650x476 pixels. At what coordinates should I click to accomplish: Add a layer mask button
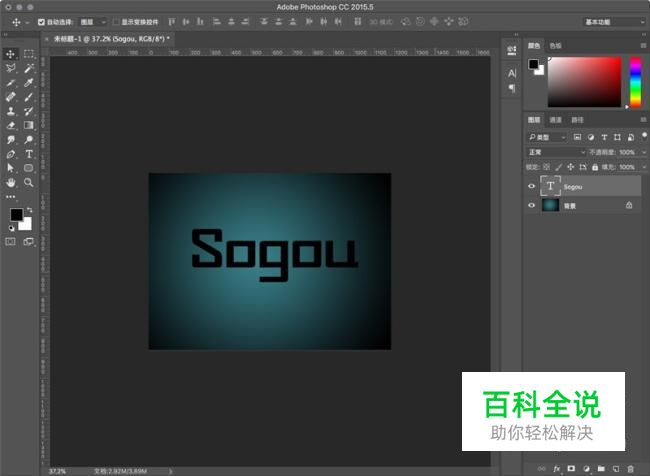pyautogui.click(x=571, y=469)
